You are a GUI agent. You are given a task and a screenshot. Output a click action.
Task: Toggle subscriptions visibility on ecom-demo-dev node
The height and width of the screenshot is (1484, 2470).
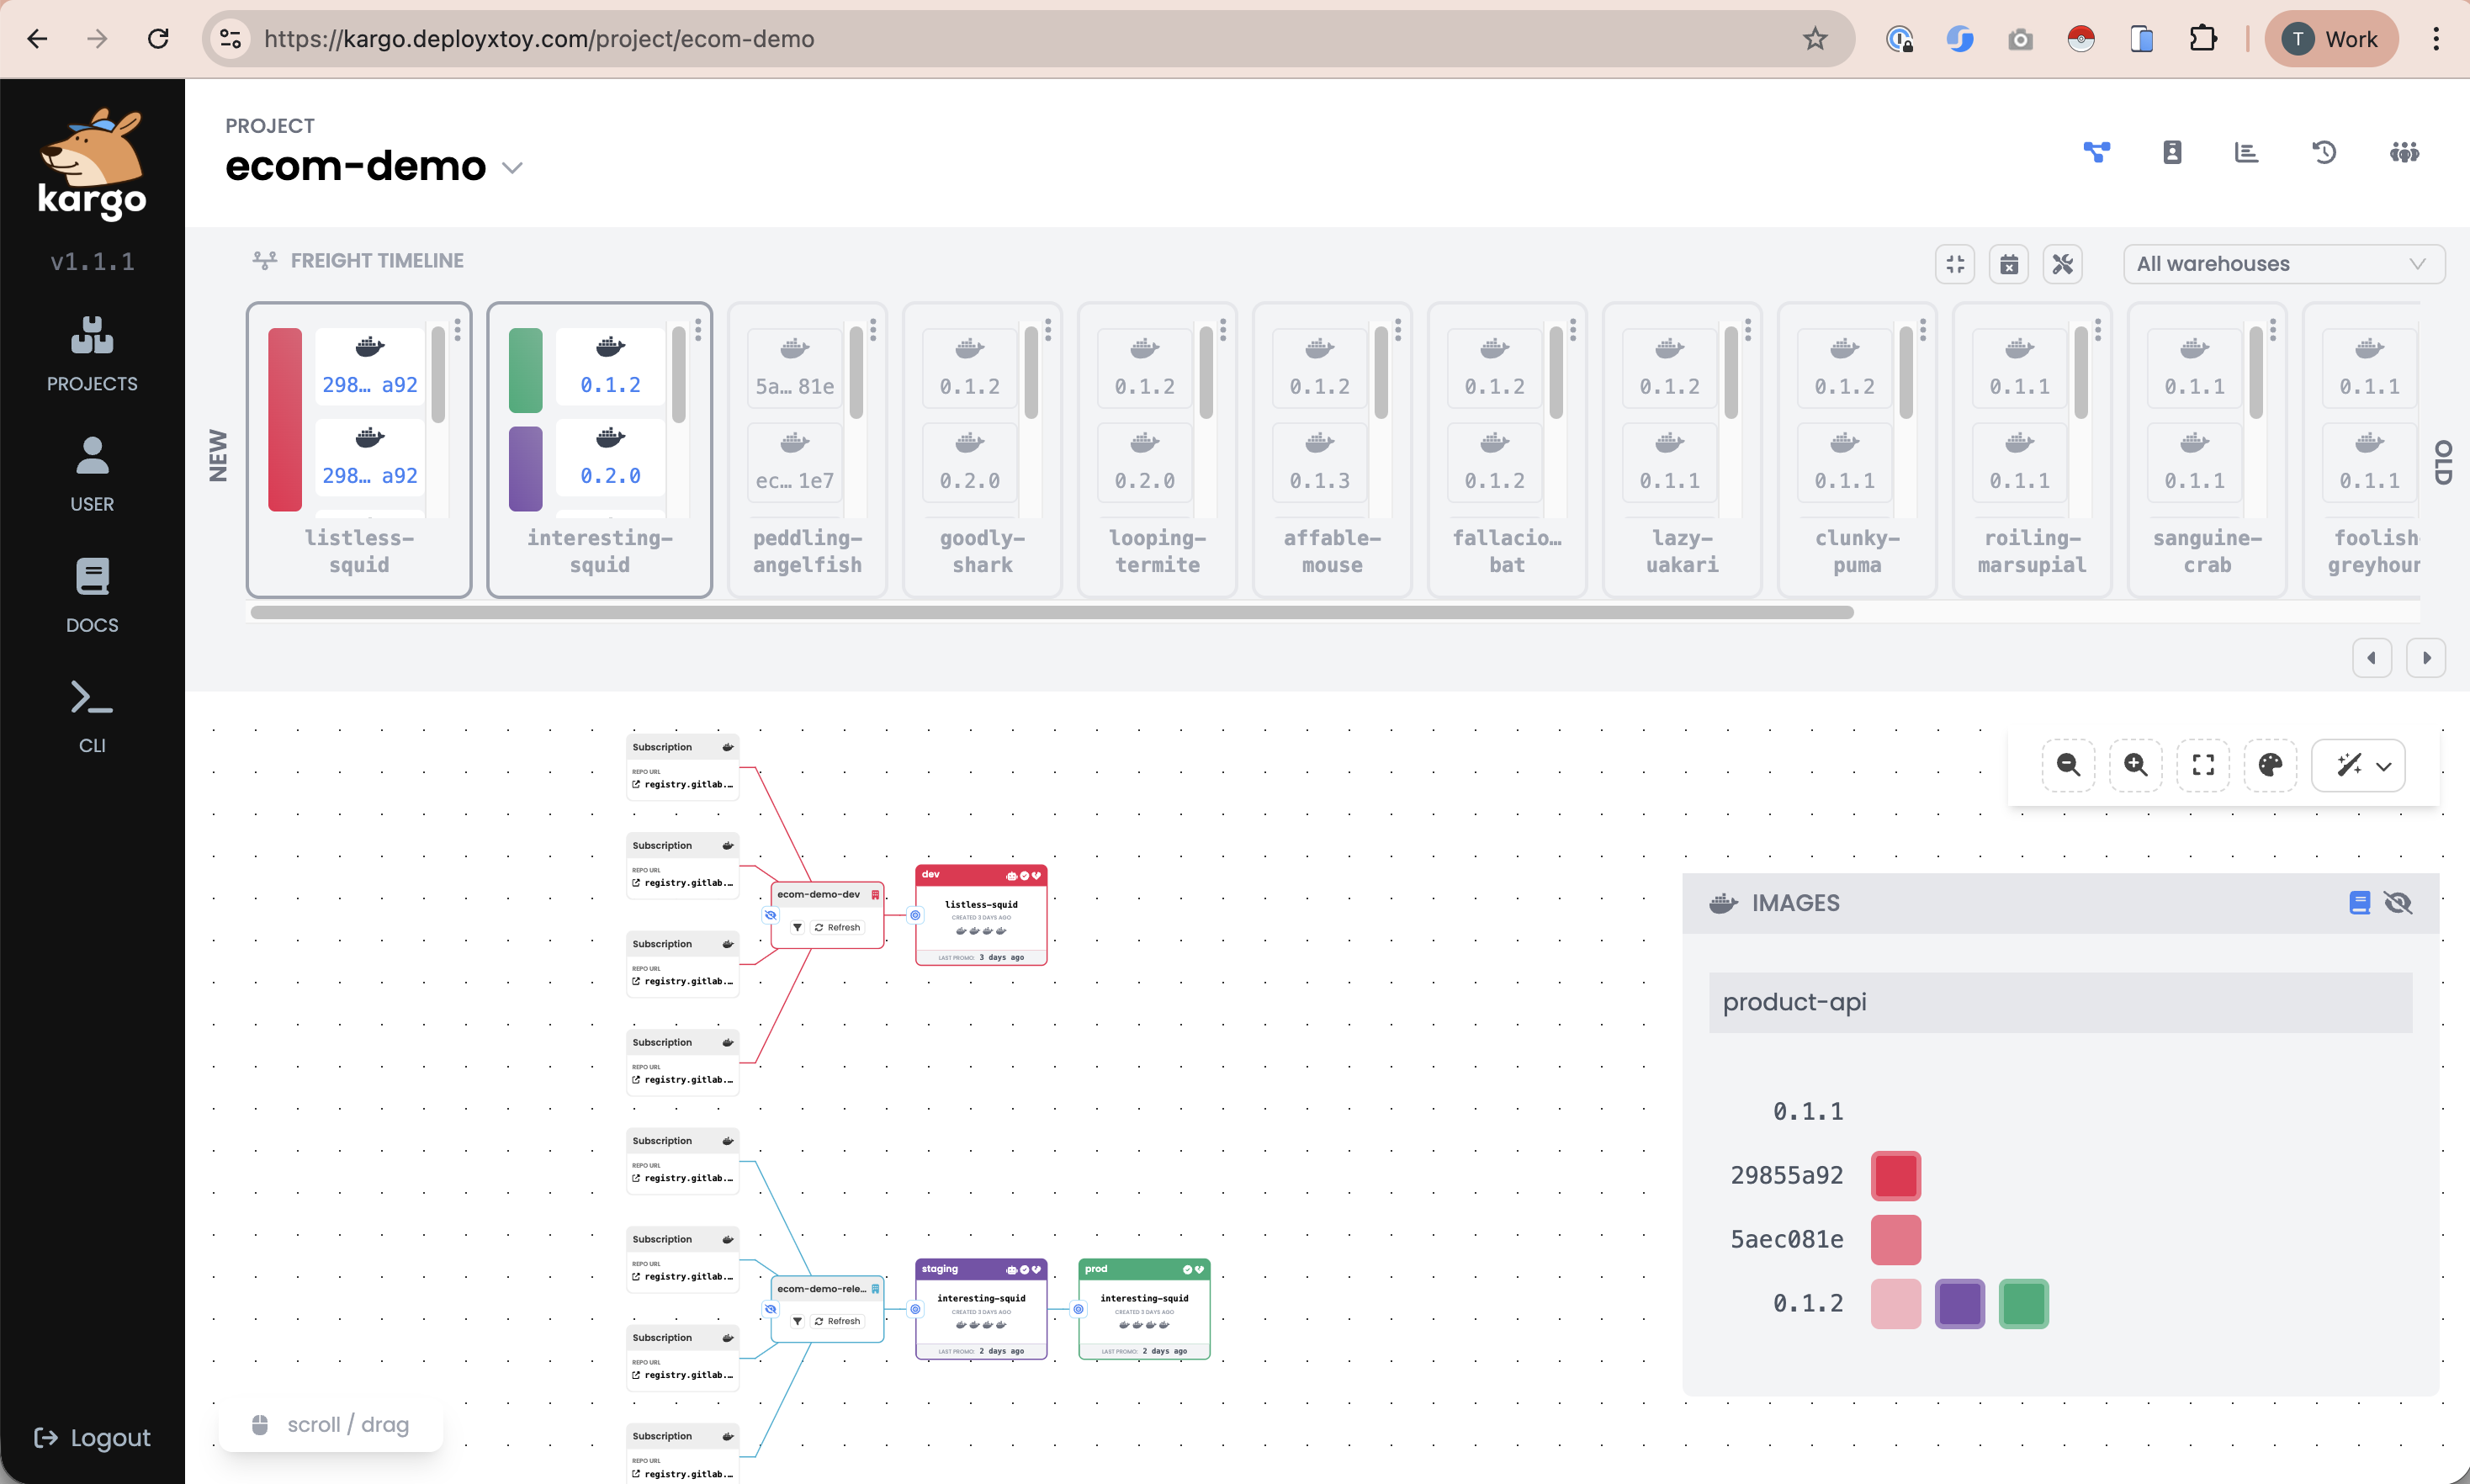pos(771,914)
